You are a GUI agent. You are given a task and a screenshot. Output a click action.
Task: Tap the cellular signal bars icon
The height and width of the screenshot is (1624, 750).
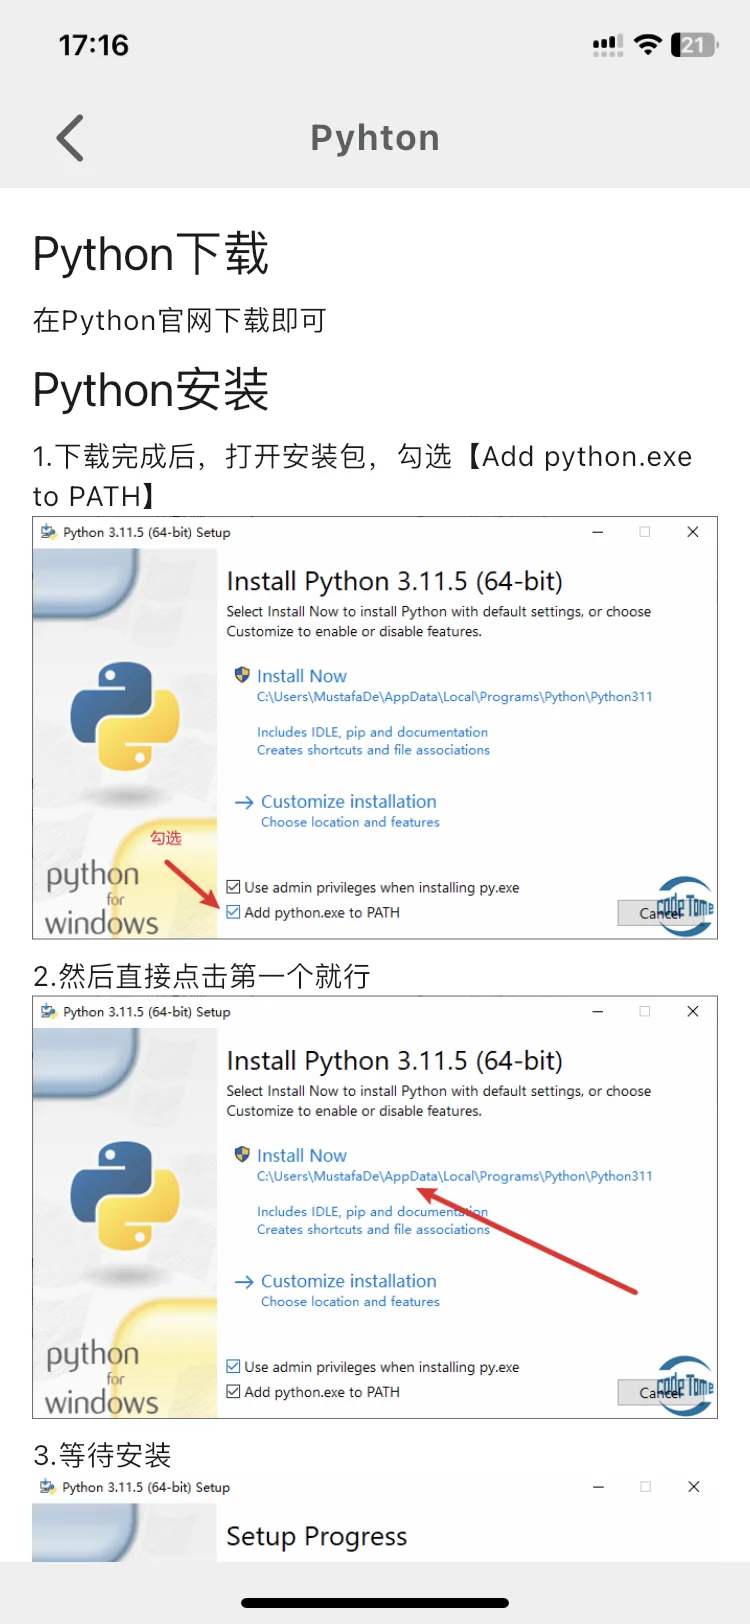[x=608, y=45]
